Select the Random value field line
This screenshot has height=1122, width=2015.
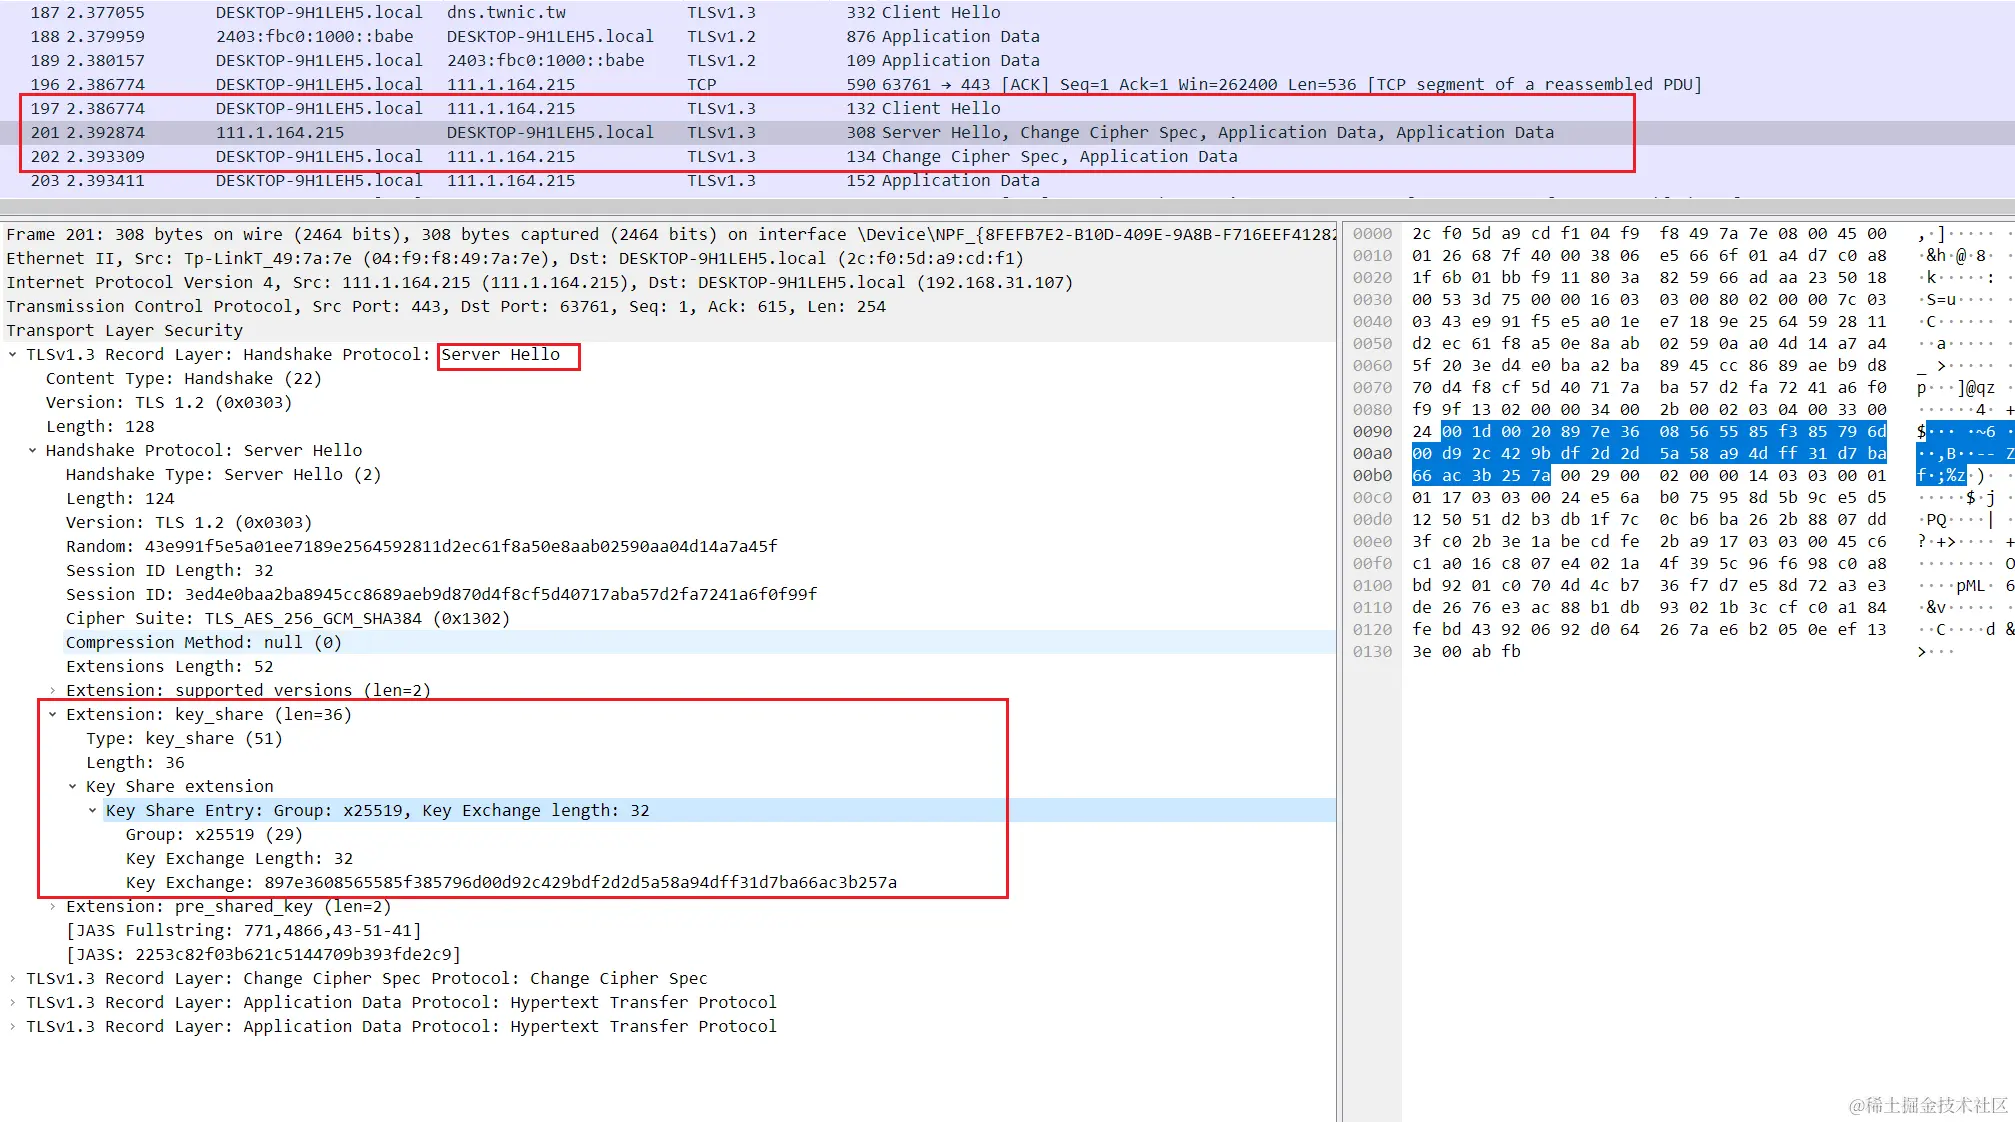[420, 547]
